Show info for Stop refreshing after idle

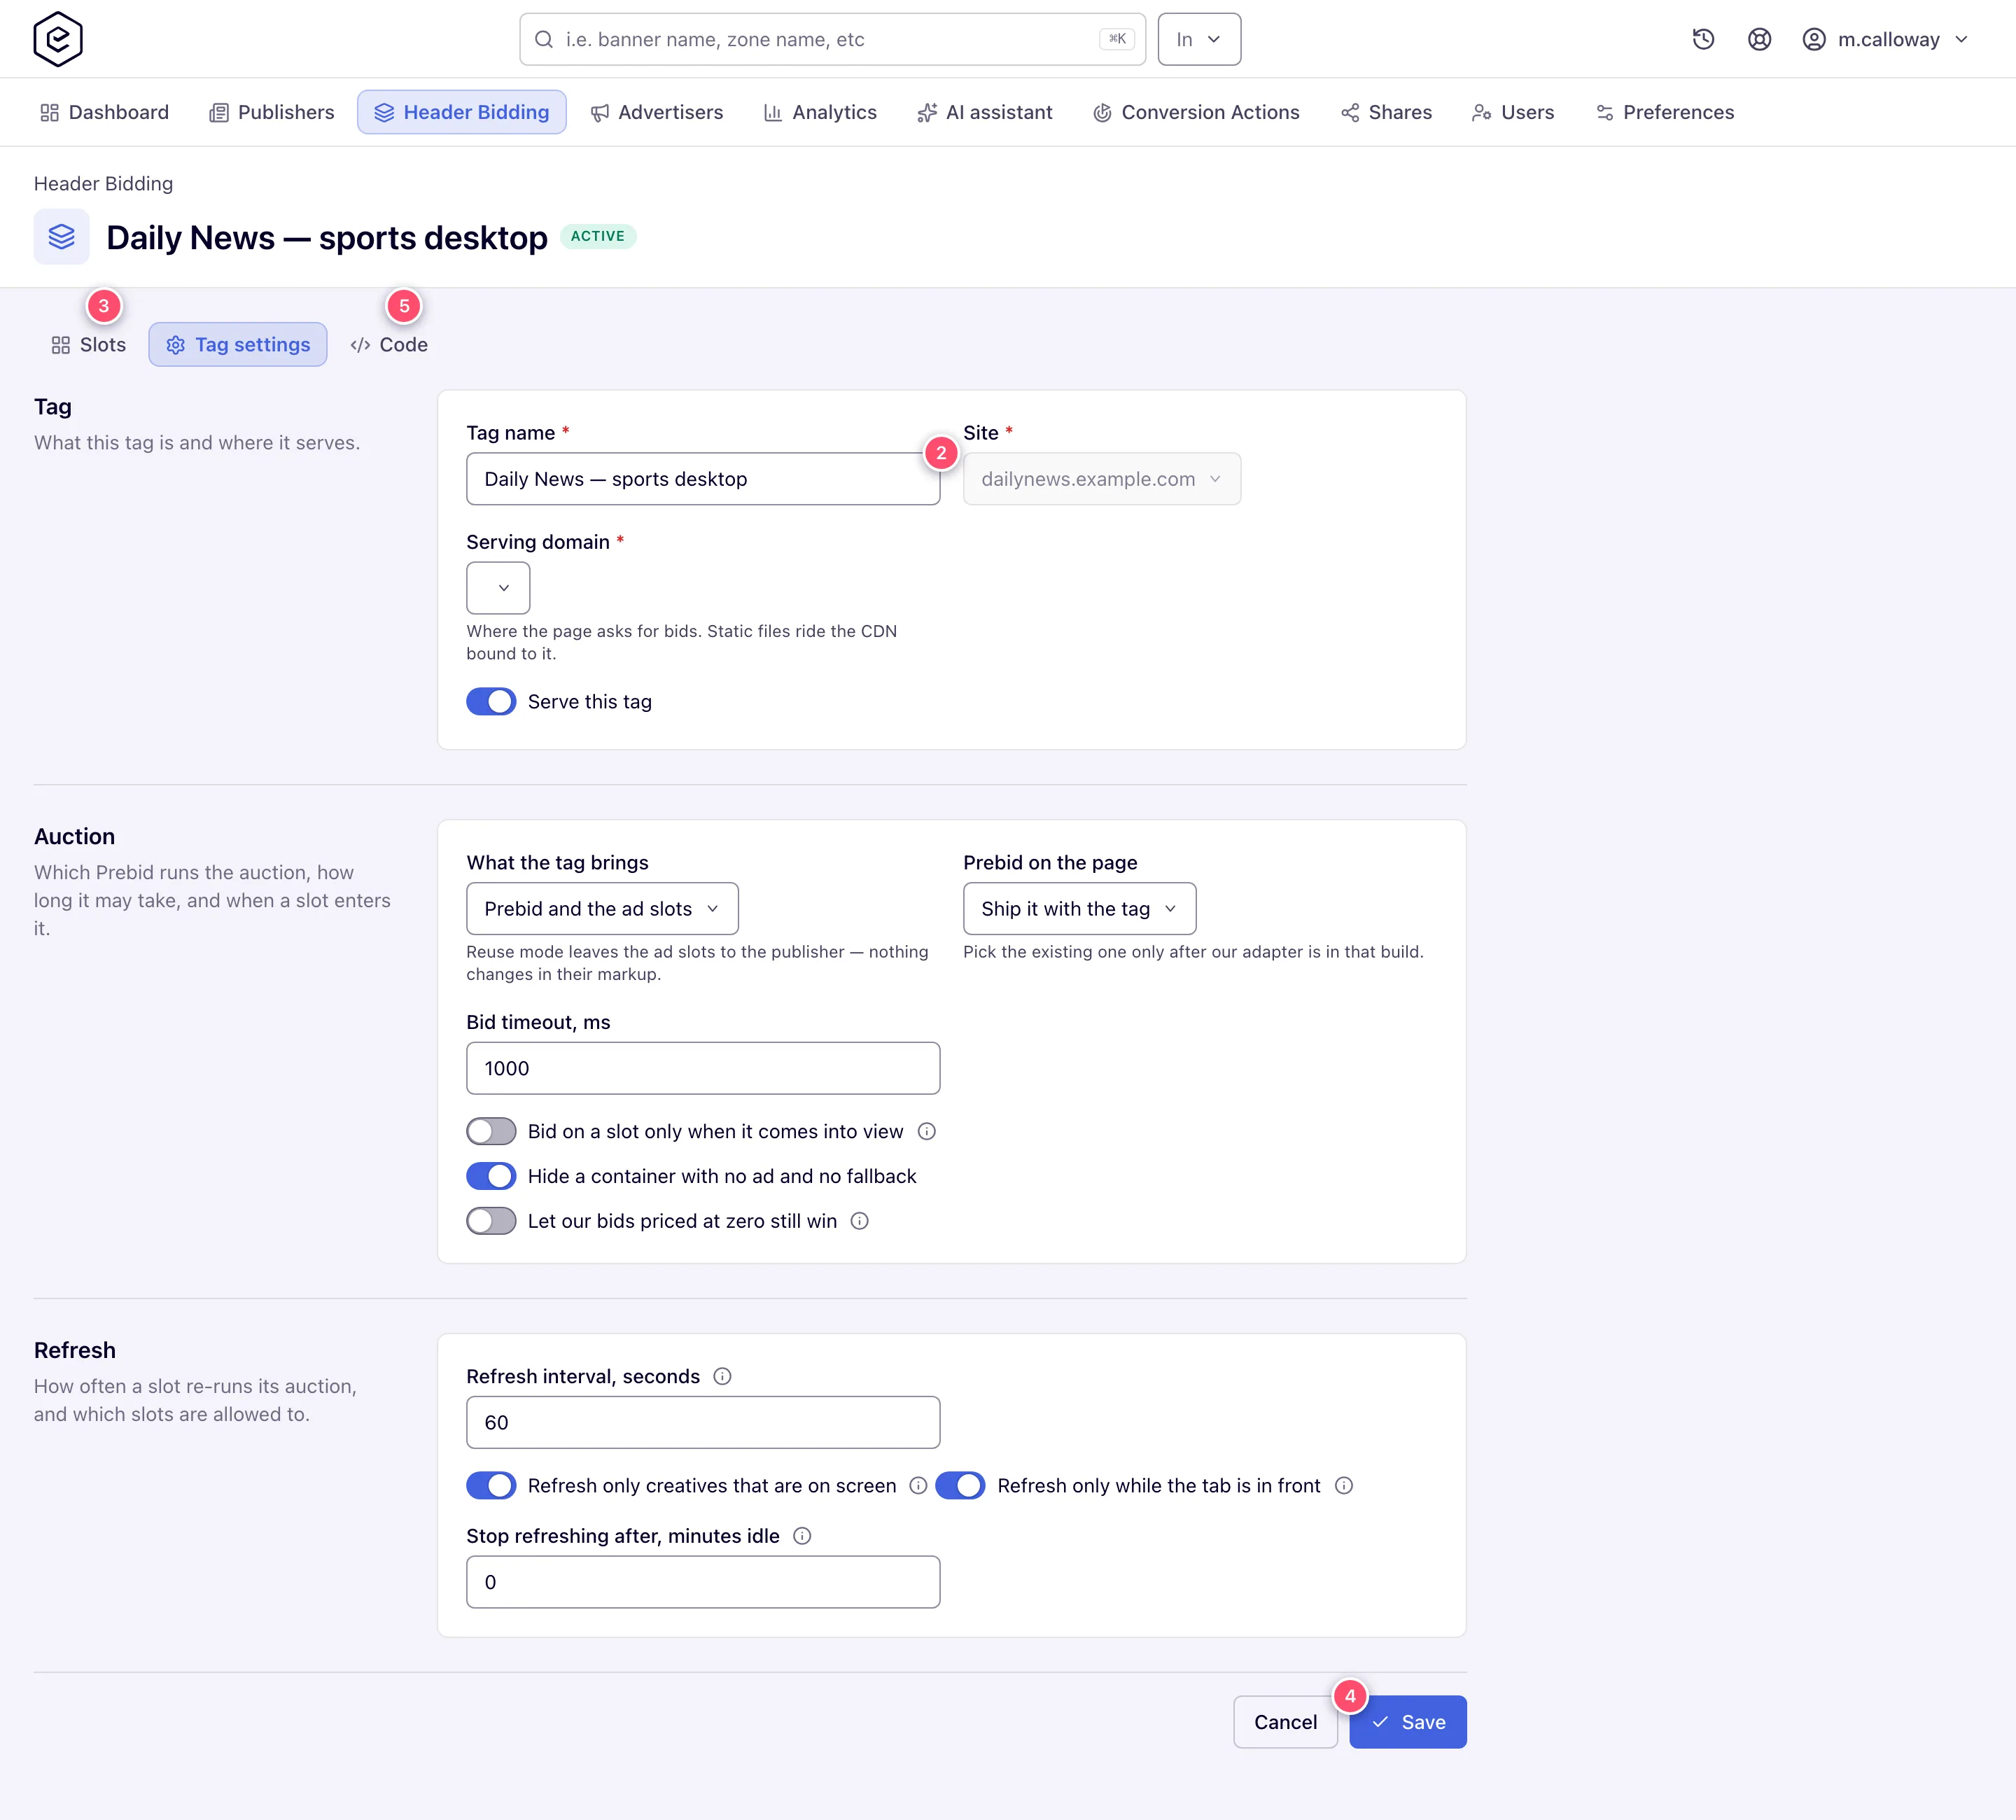pos(801,1535)
